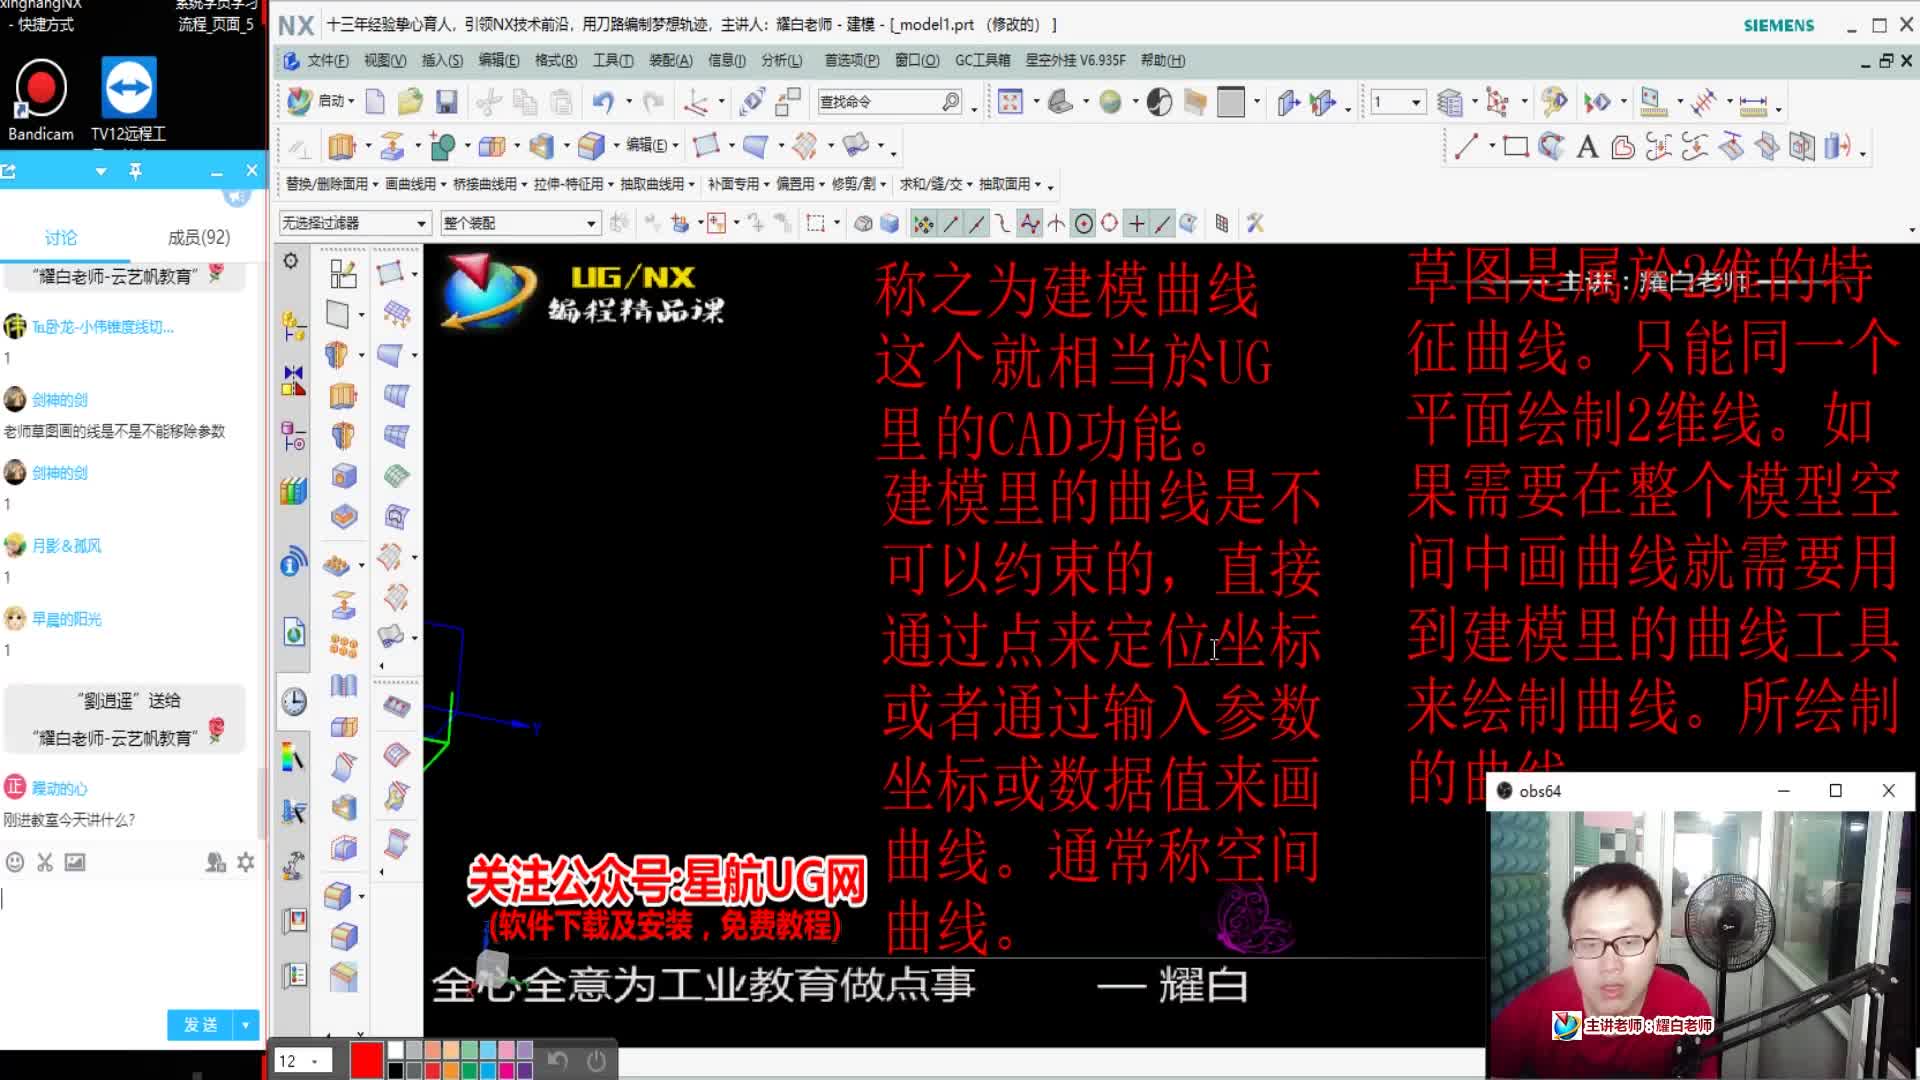Click the 编辑(E) toolbar button
Image resolution: width=1920 pixels, height=1080 pixels.
(x=651, y=146)
